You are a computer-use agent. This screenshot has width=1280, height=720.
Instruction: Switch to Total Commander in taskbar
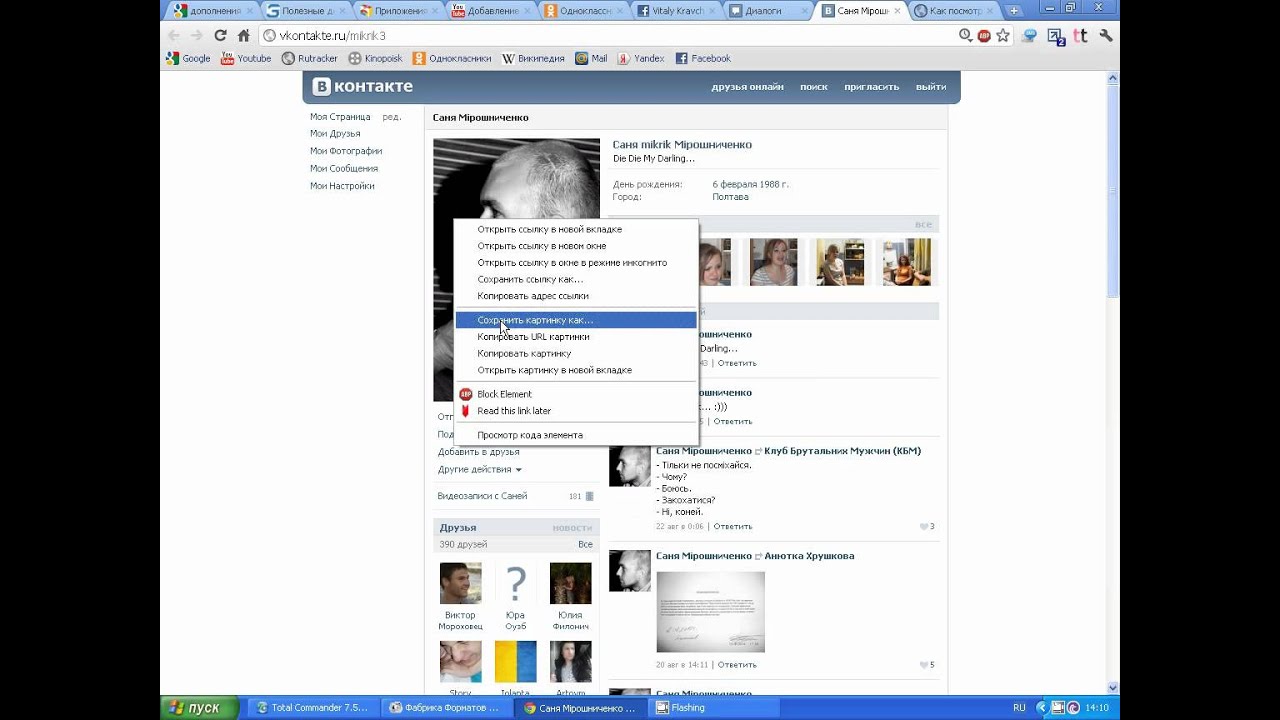pos(312,708)
